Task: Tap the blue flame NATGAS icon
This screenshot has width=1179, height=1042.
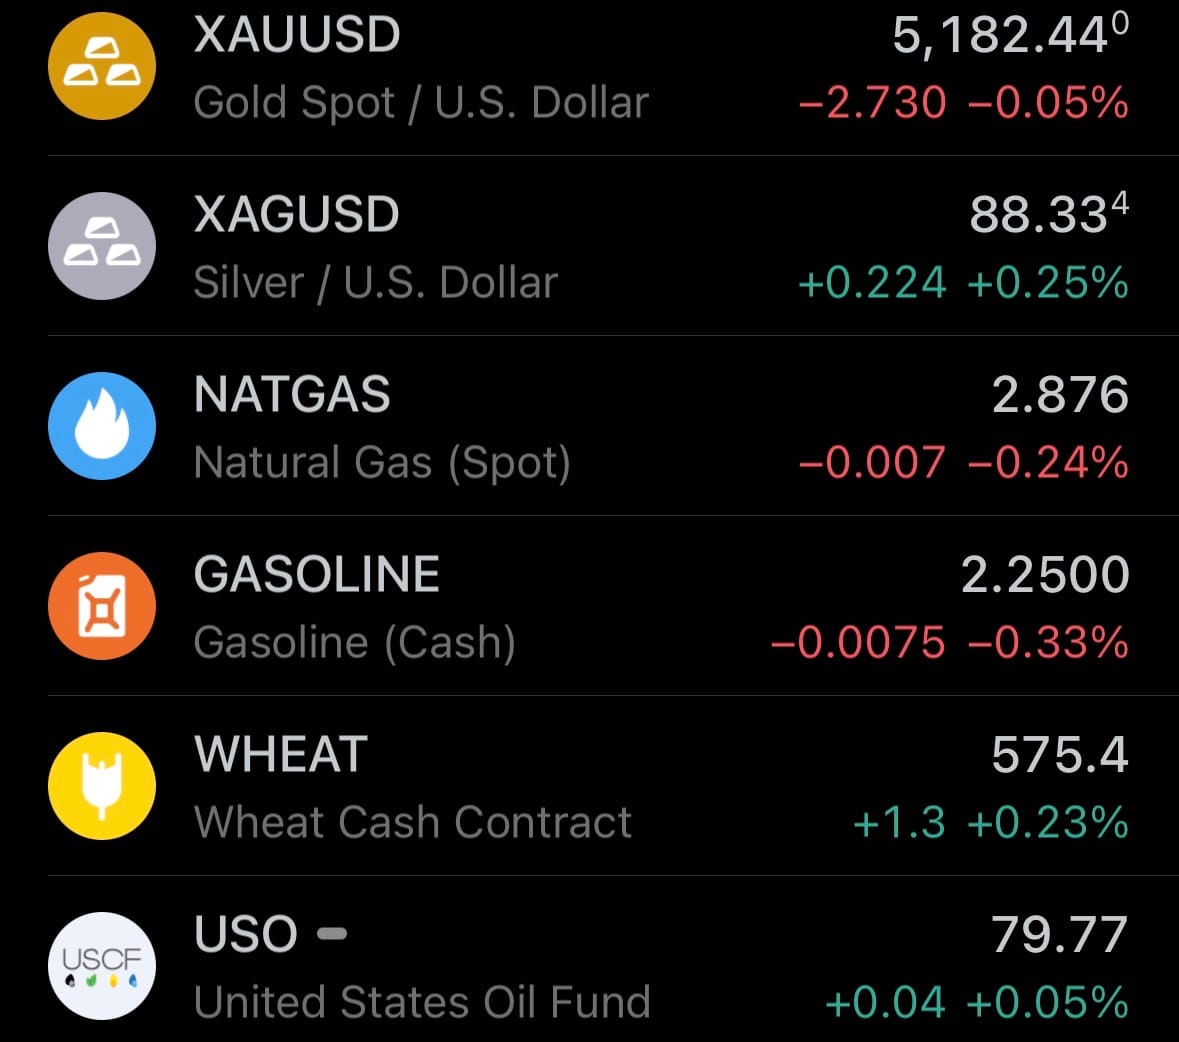Action: (102, 426)
